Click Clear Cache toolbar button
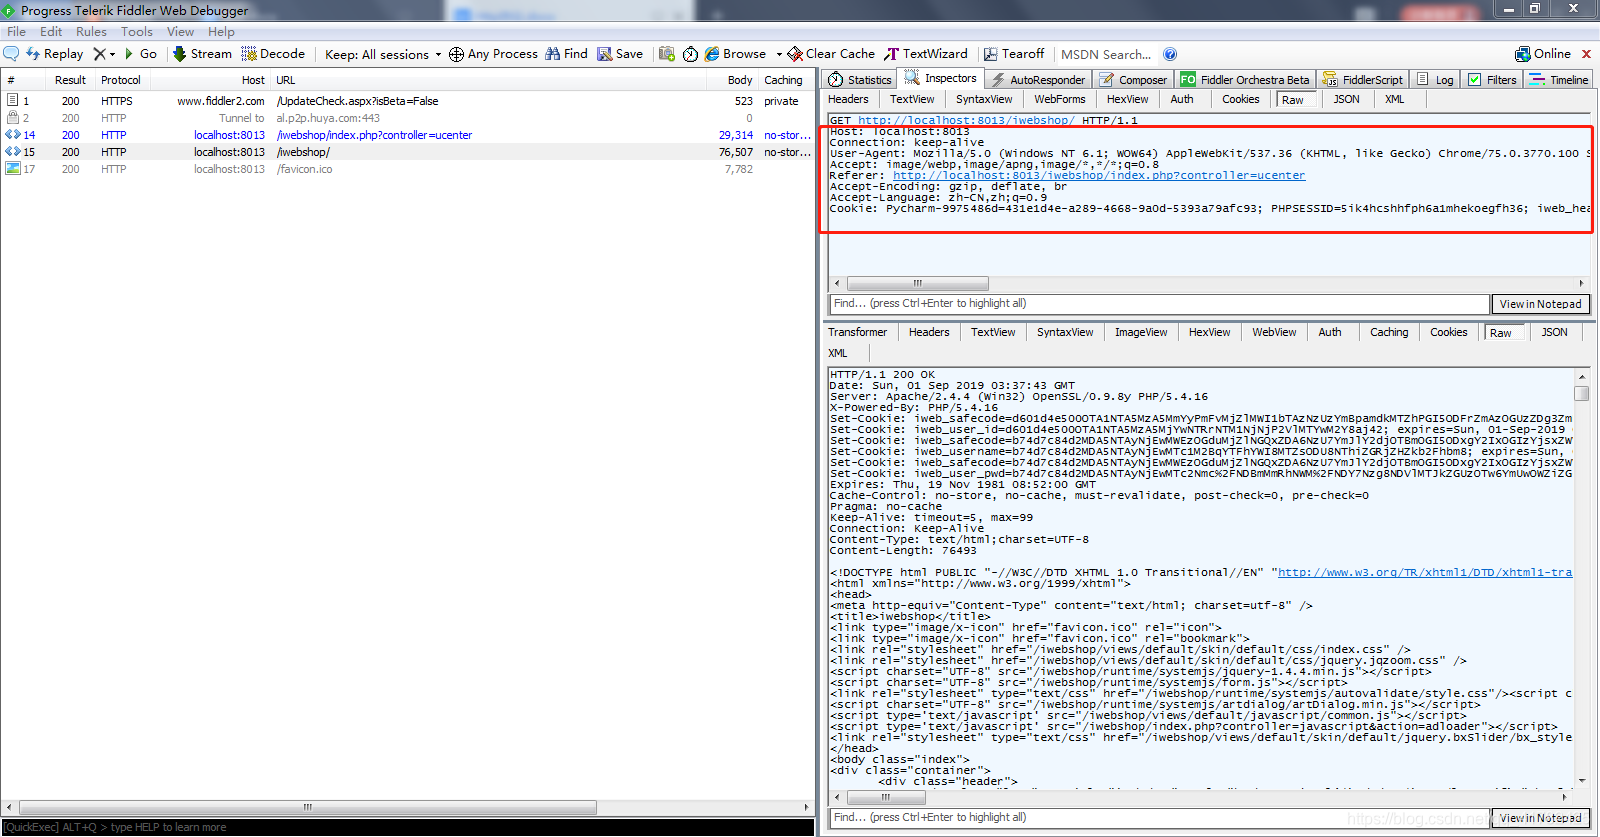The image size is (1600, 837). click(831, 54)
